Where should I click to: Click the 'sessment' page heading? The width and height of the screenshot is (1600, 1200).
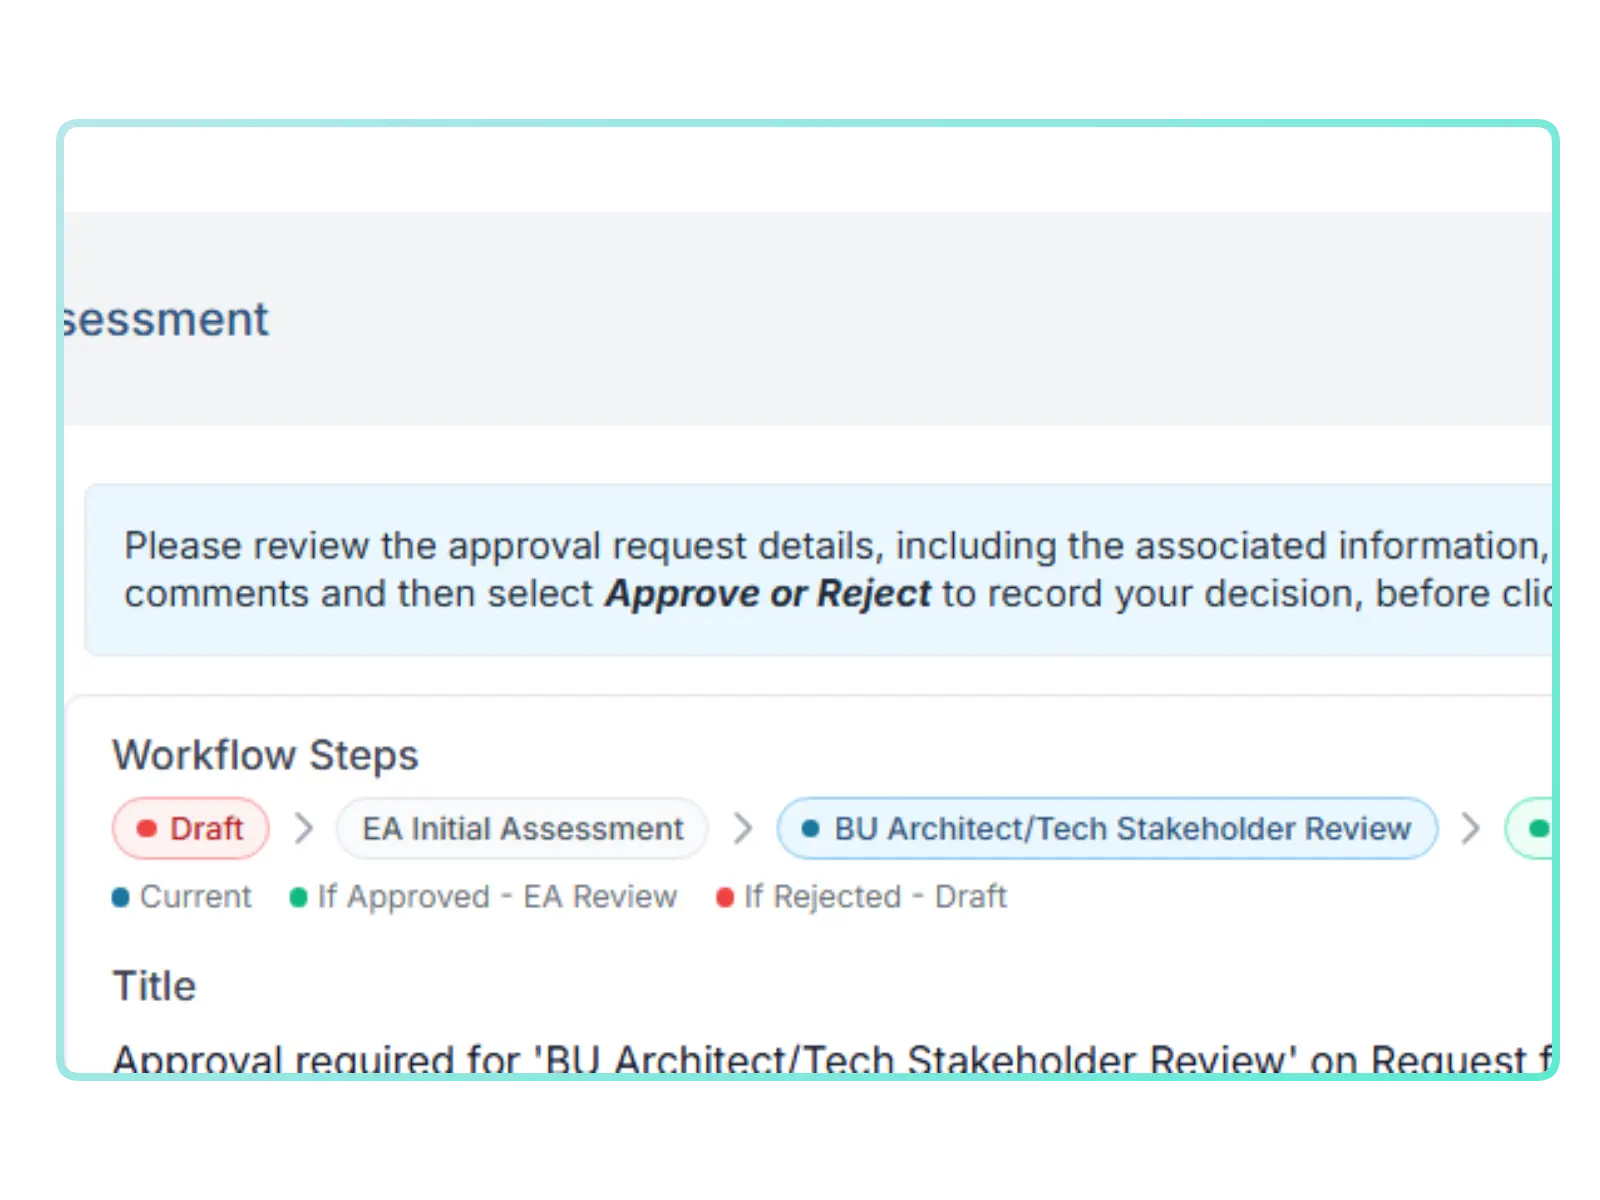point(166,320)
